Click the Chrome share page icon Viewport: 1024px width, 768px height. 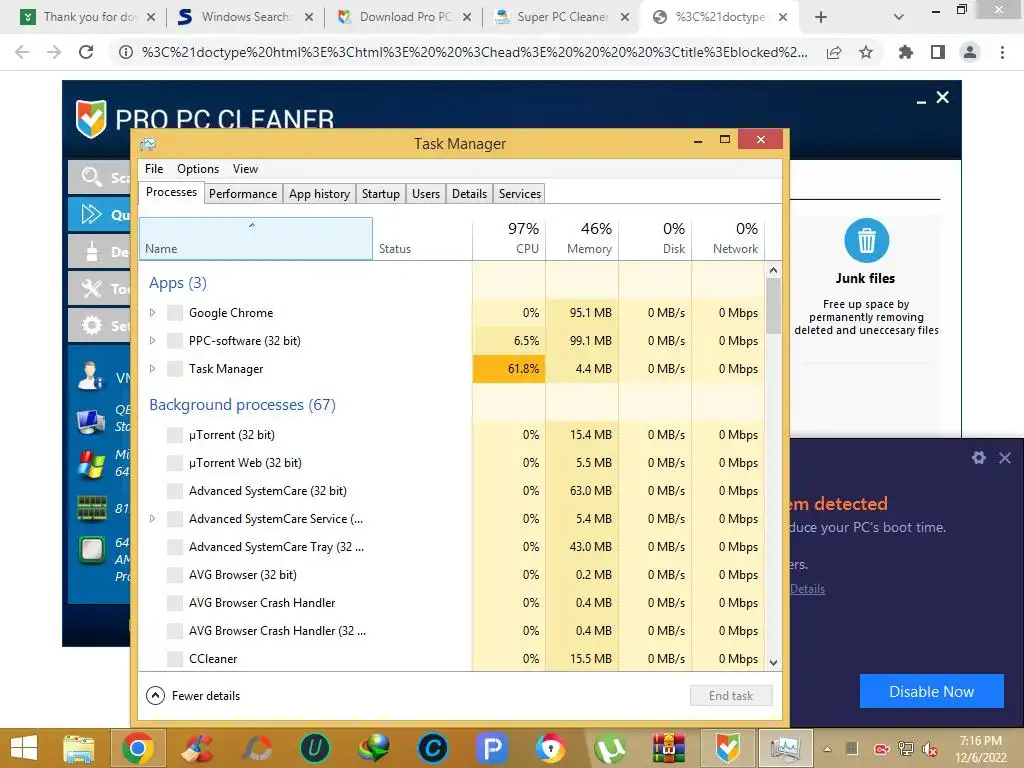click(834, 52)
